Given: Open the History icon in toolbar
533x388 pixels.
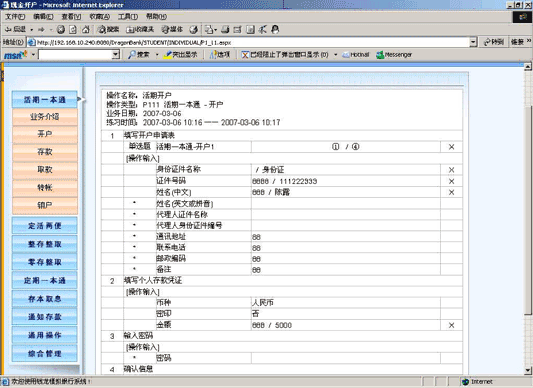Looking at the screenshot, I should (x=194, y=30).
